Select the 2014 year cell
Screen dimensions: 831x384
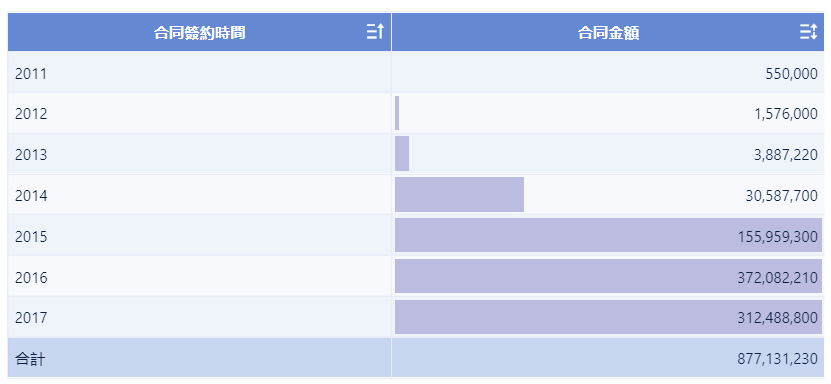pyautogui.click(x=200, y=195)
